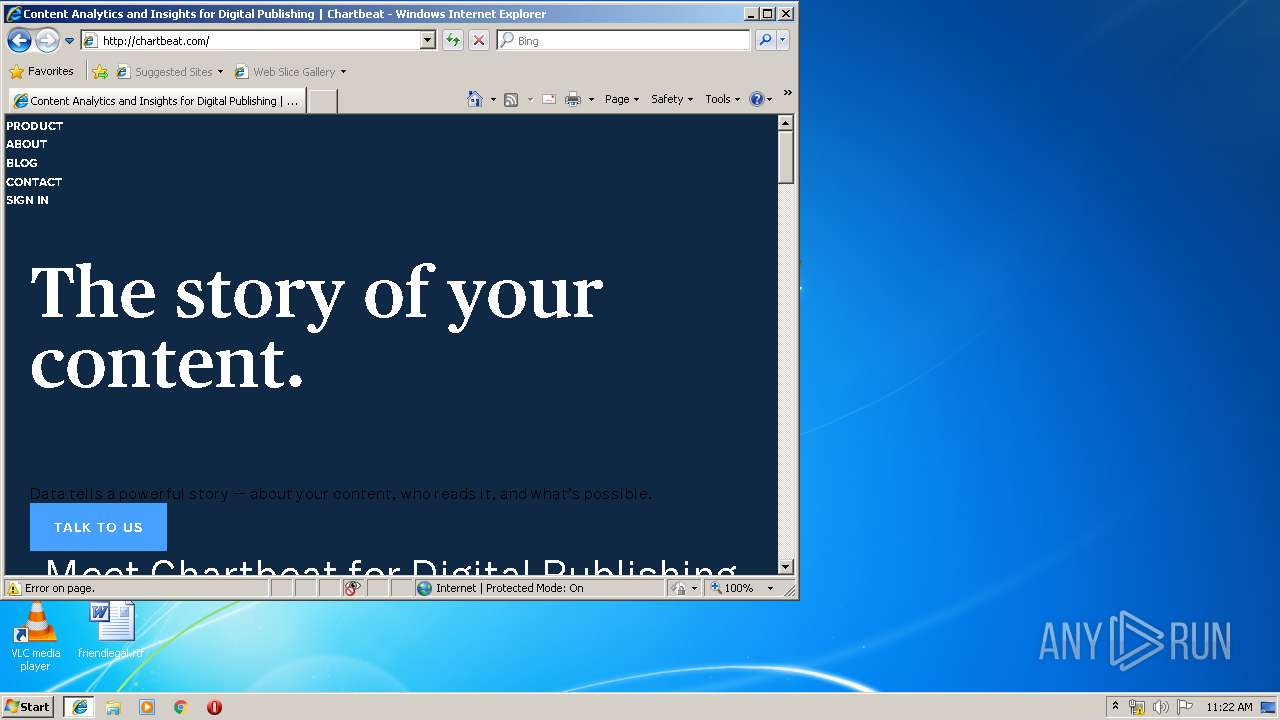This screenshot has height=720, width=1280.
Task: Open Windows Media Player from the taskbar
Action: click(x=147, y=707)
